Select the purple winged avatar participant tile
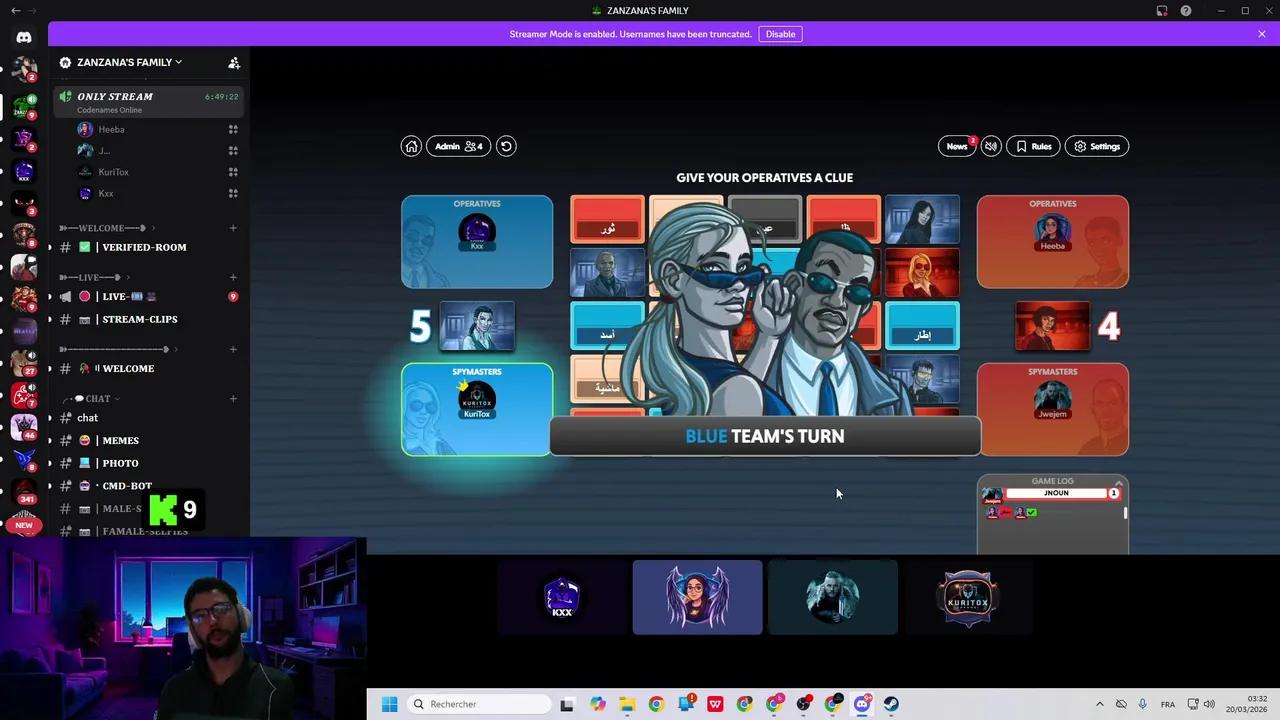 pos(697,597)
